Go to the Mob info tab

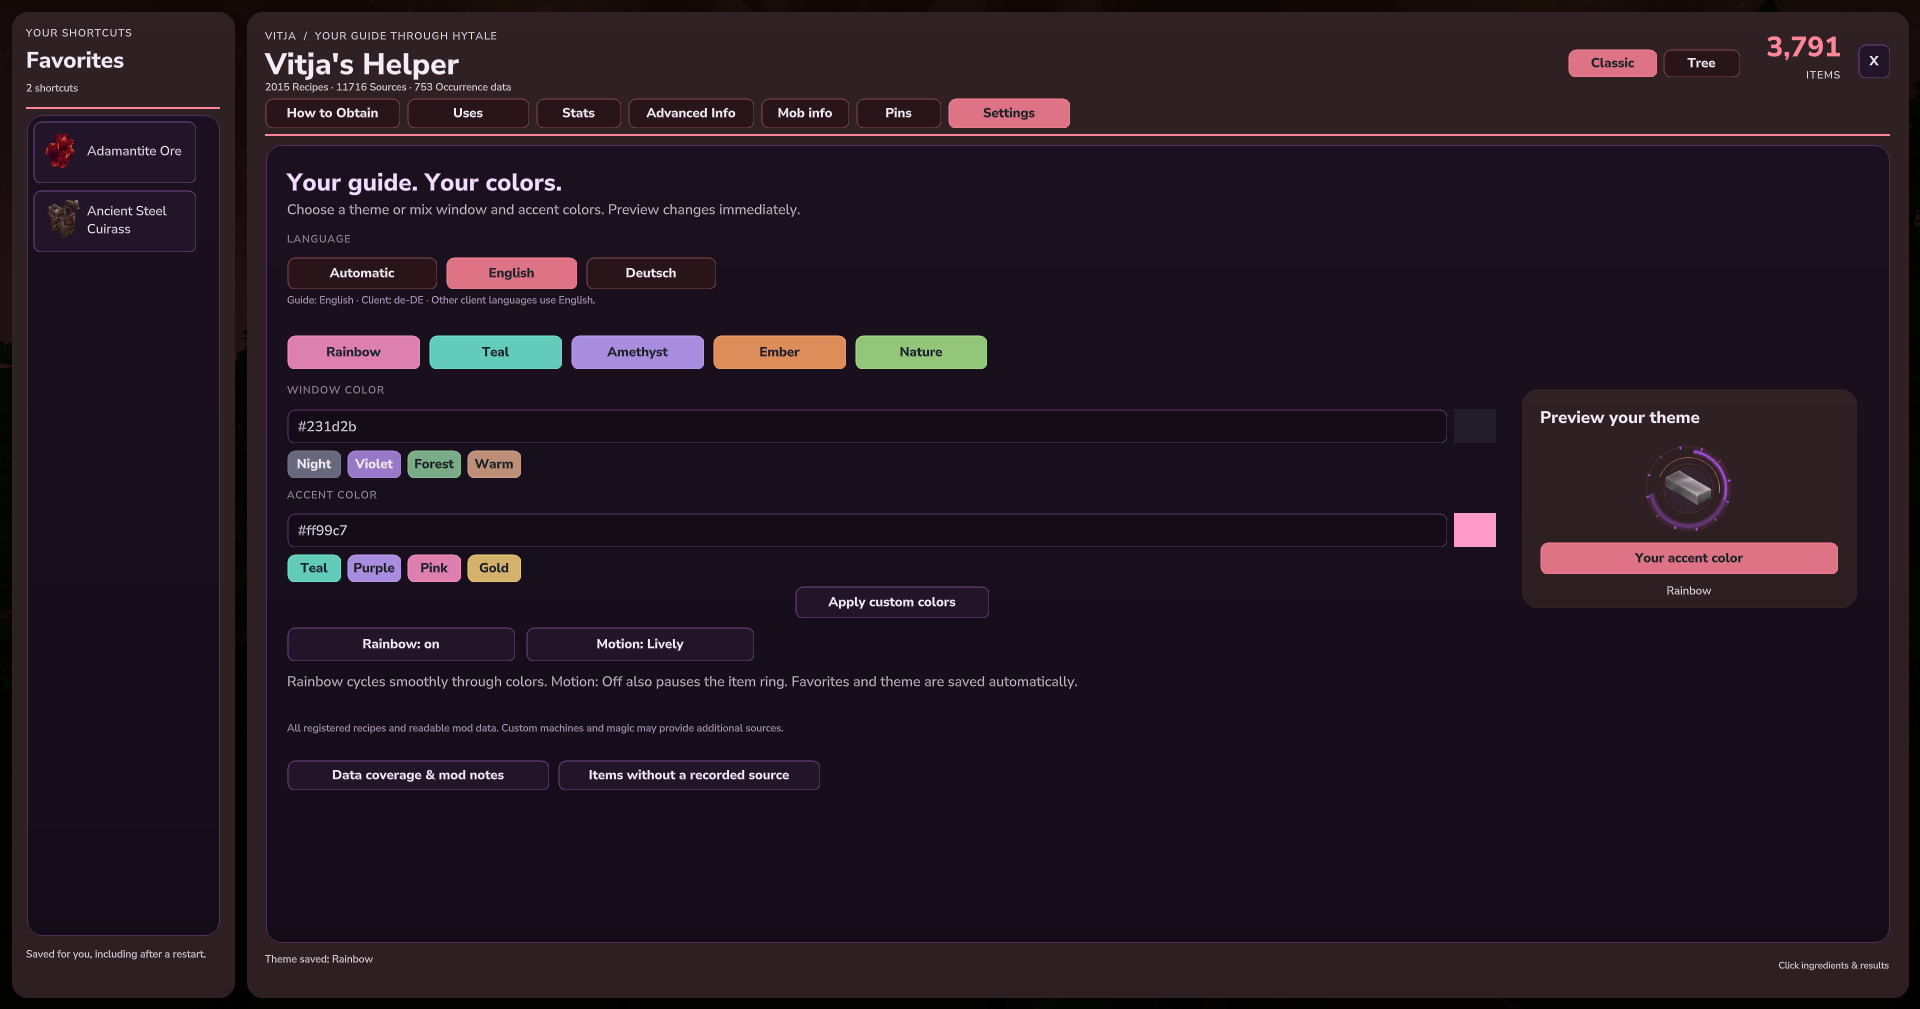805,113
